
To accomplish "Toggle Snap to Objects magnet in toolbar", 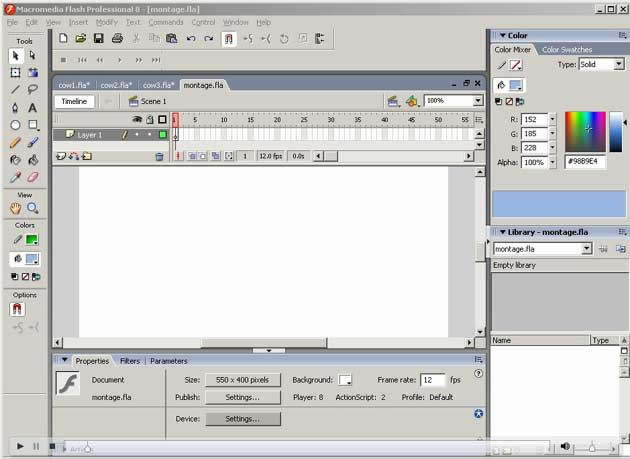I will [x=229, y=39].
